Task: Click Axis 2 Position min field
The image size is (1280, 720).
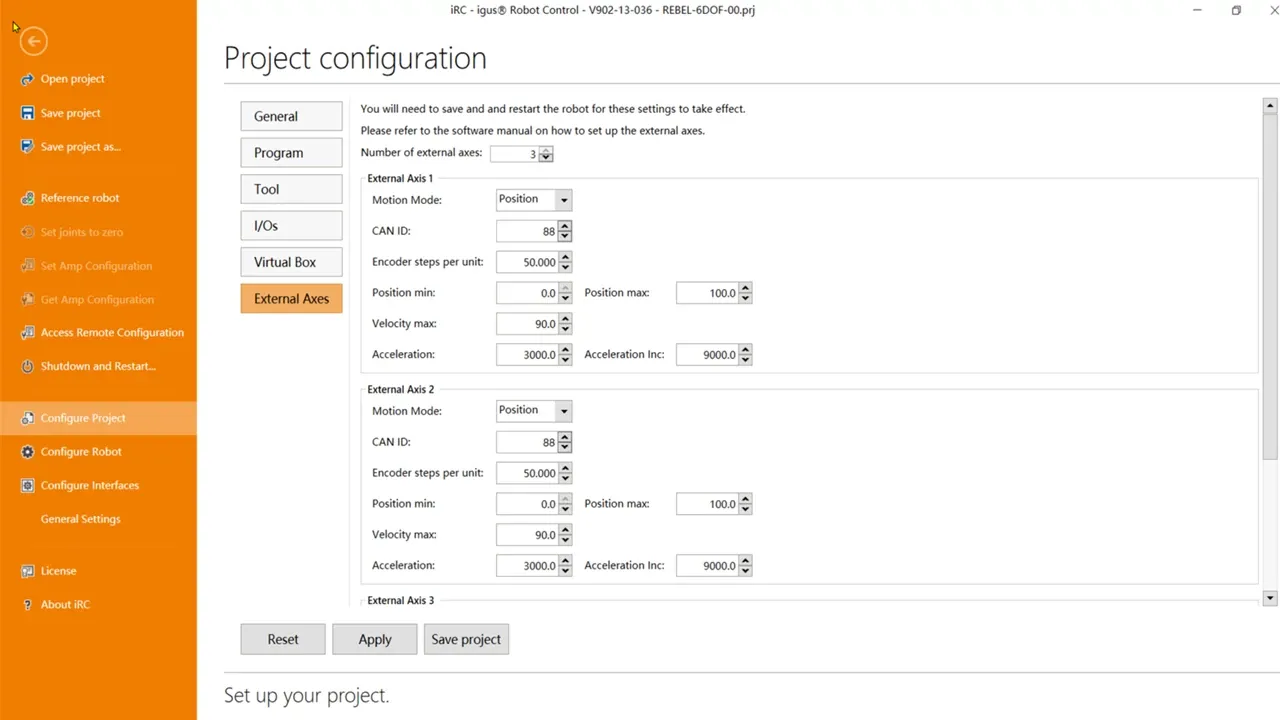Action: coord(527,504)
